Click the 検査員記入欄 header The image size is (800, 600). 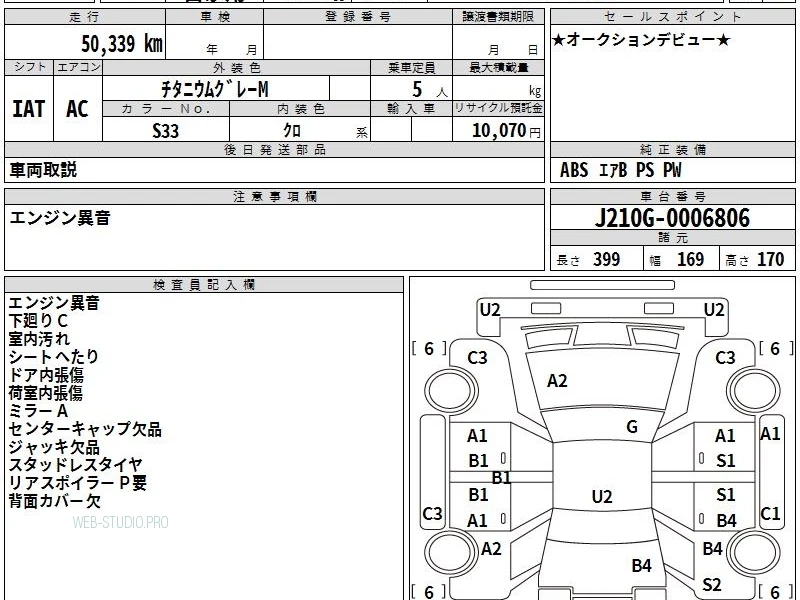[x=204, y=285]
